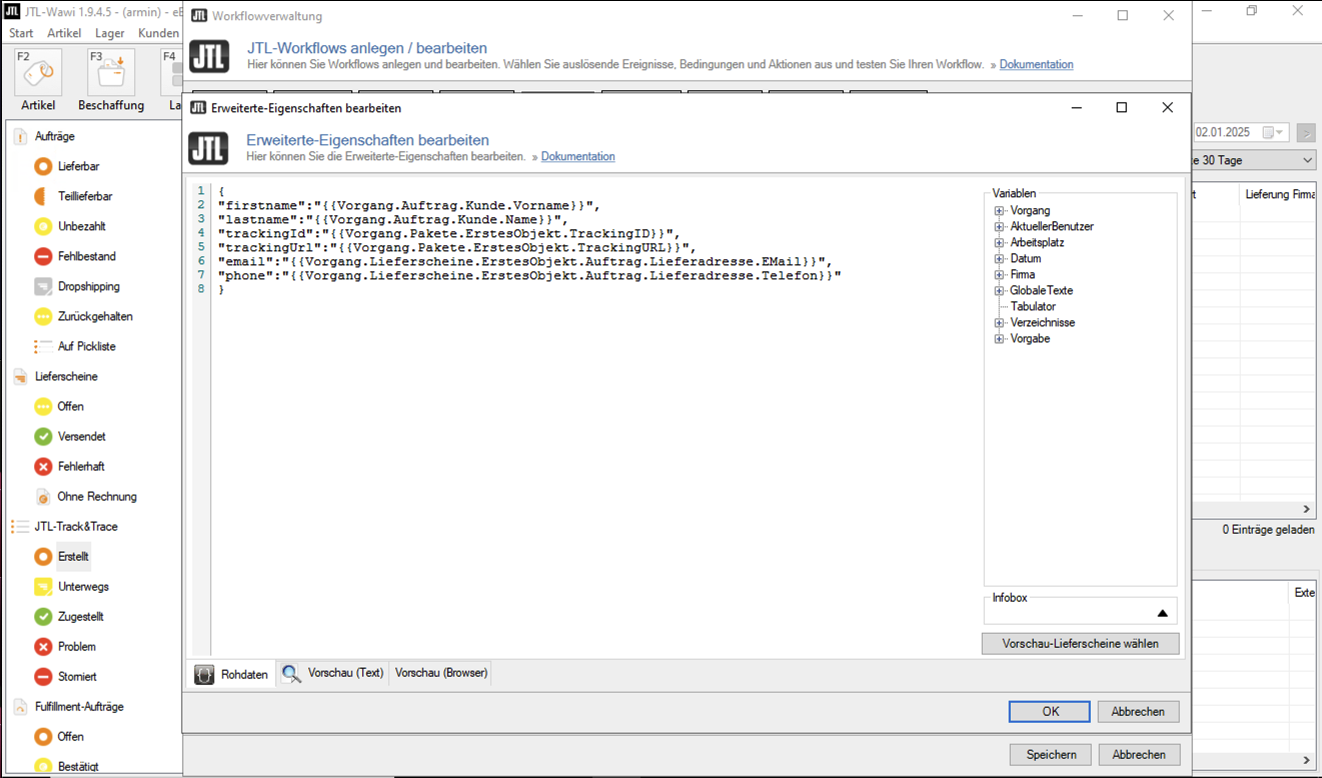The image size is (1322, 778).
Task: Select the Tabulator variable item
Action: (1032, 307)
